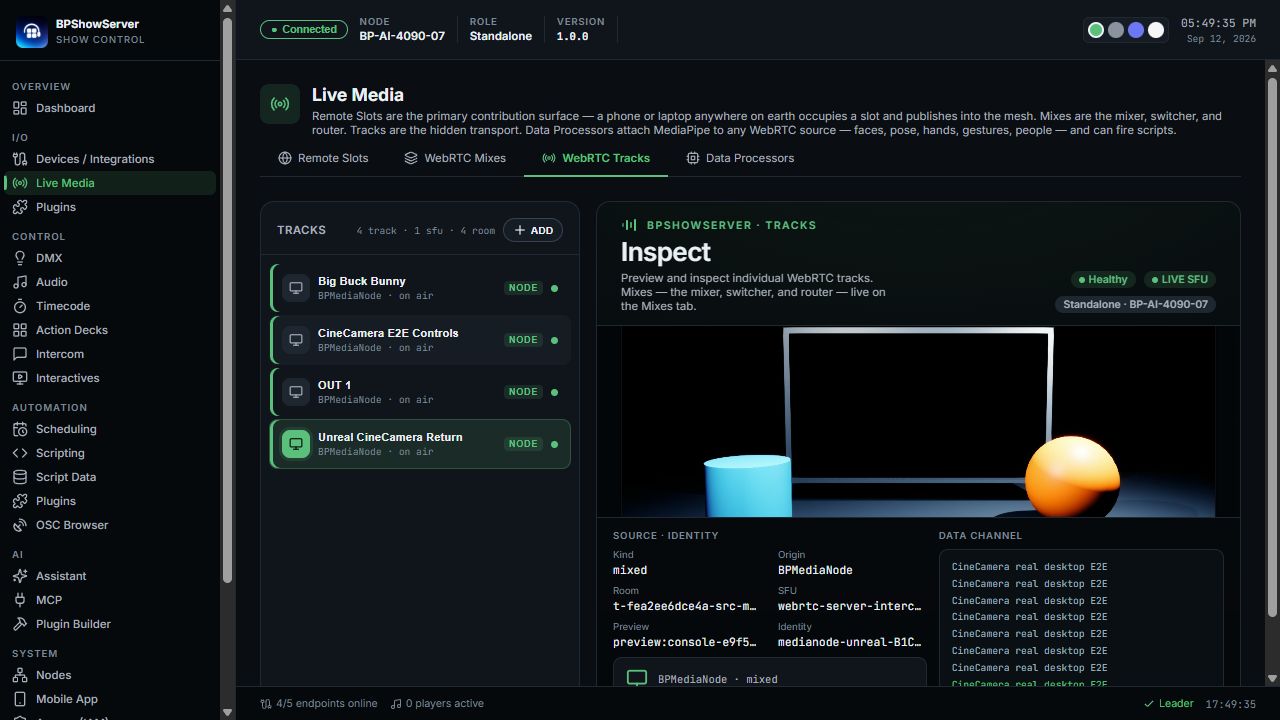
Task: Open the Scripting code icon
Action: 20,453
